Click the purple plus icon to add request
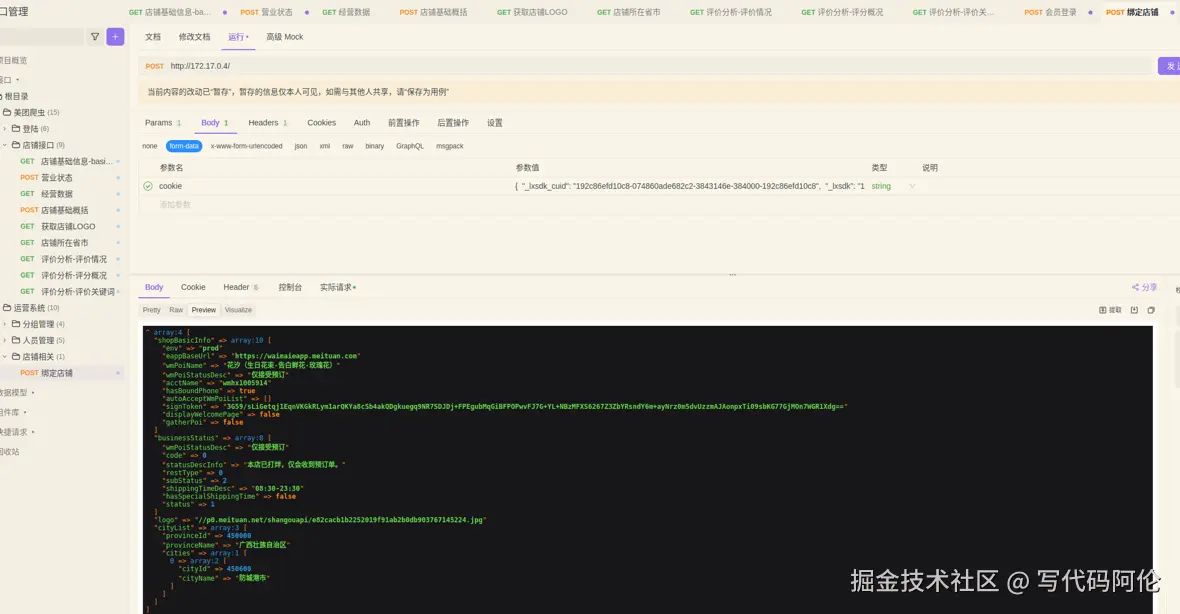The width and height of the screenshot is (1180, 614). click(x=115, y=36)
